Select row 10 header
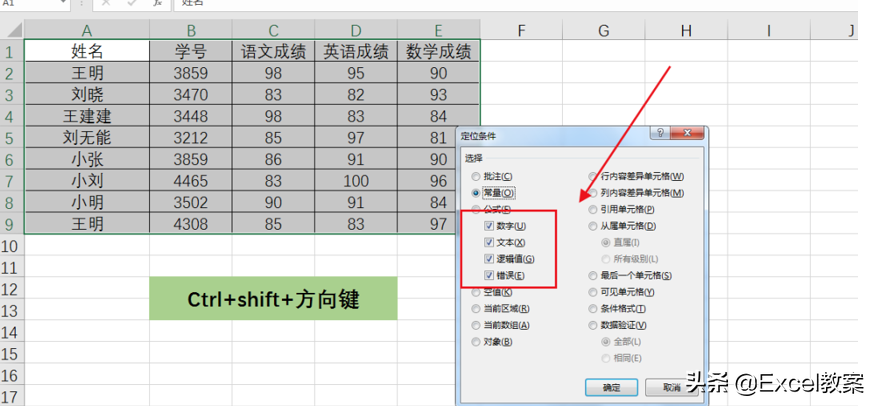 pyautogui.click(x=12, y=246)
